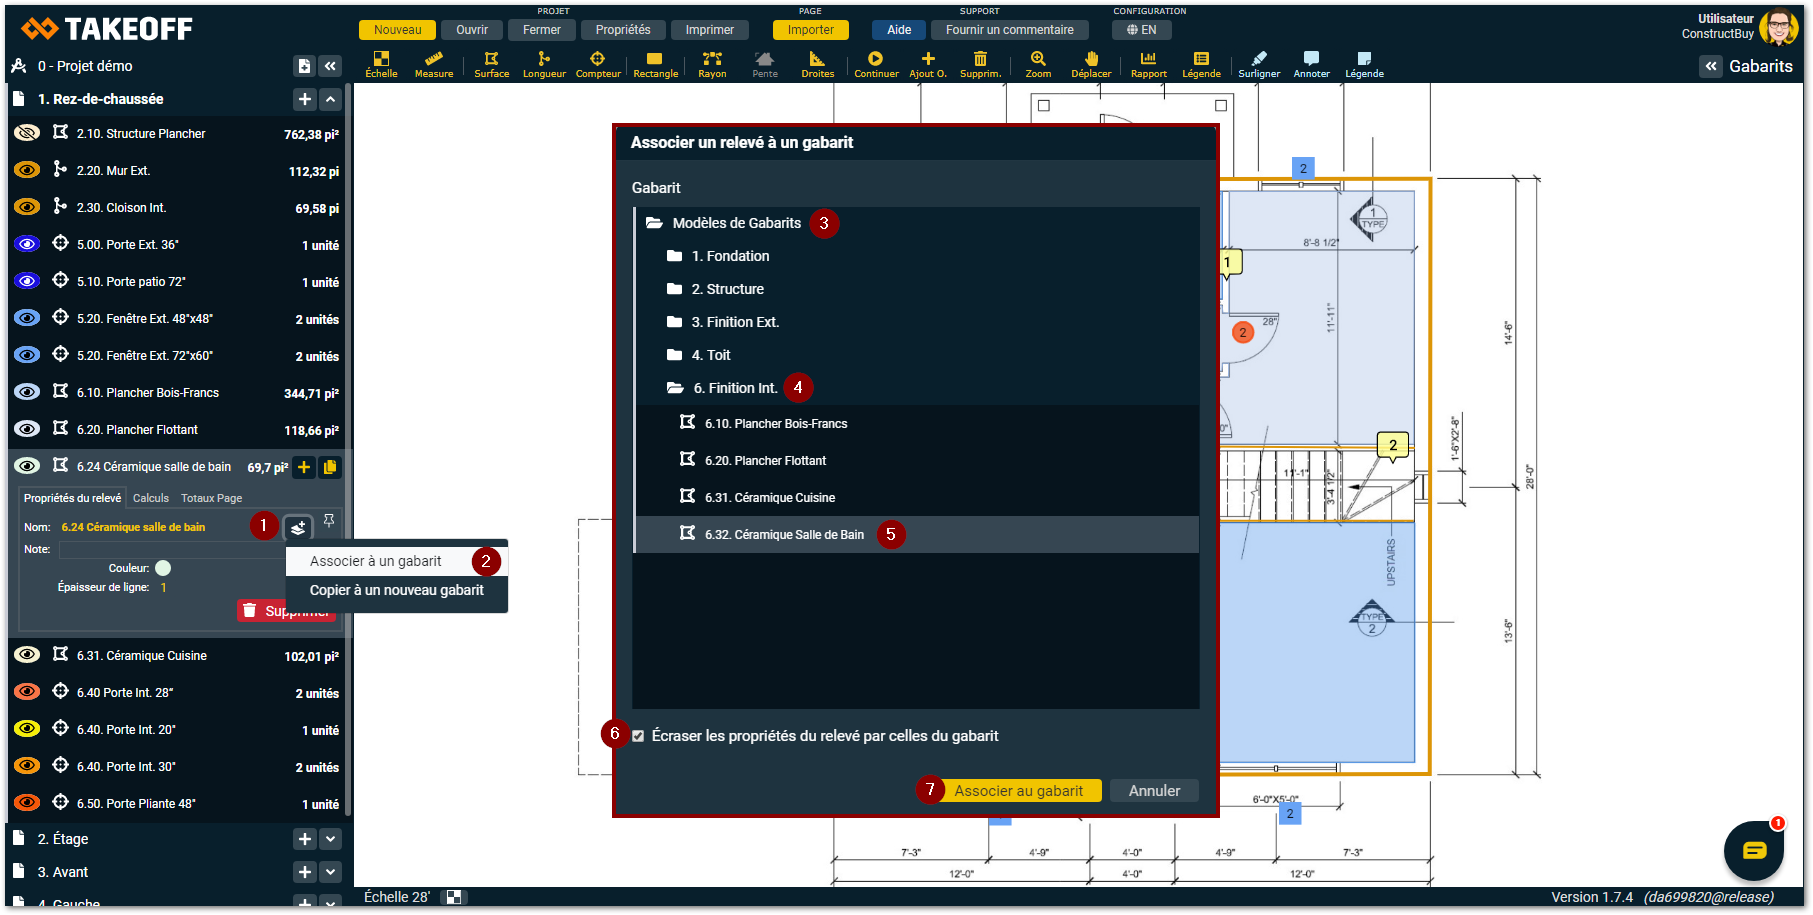Uncheck Écraser les propriétés du relevé checkbox
This screenshot has width=1813, height=915.
point(638,736)
